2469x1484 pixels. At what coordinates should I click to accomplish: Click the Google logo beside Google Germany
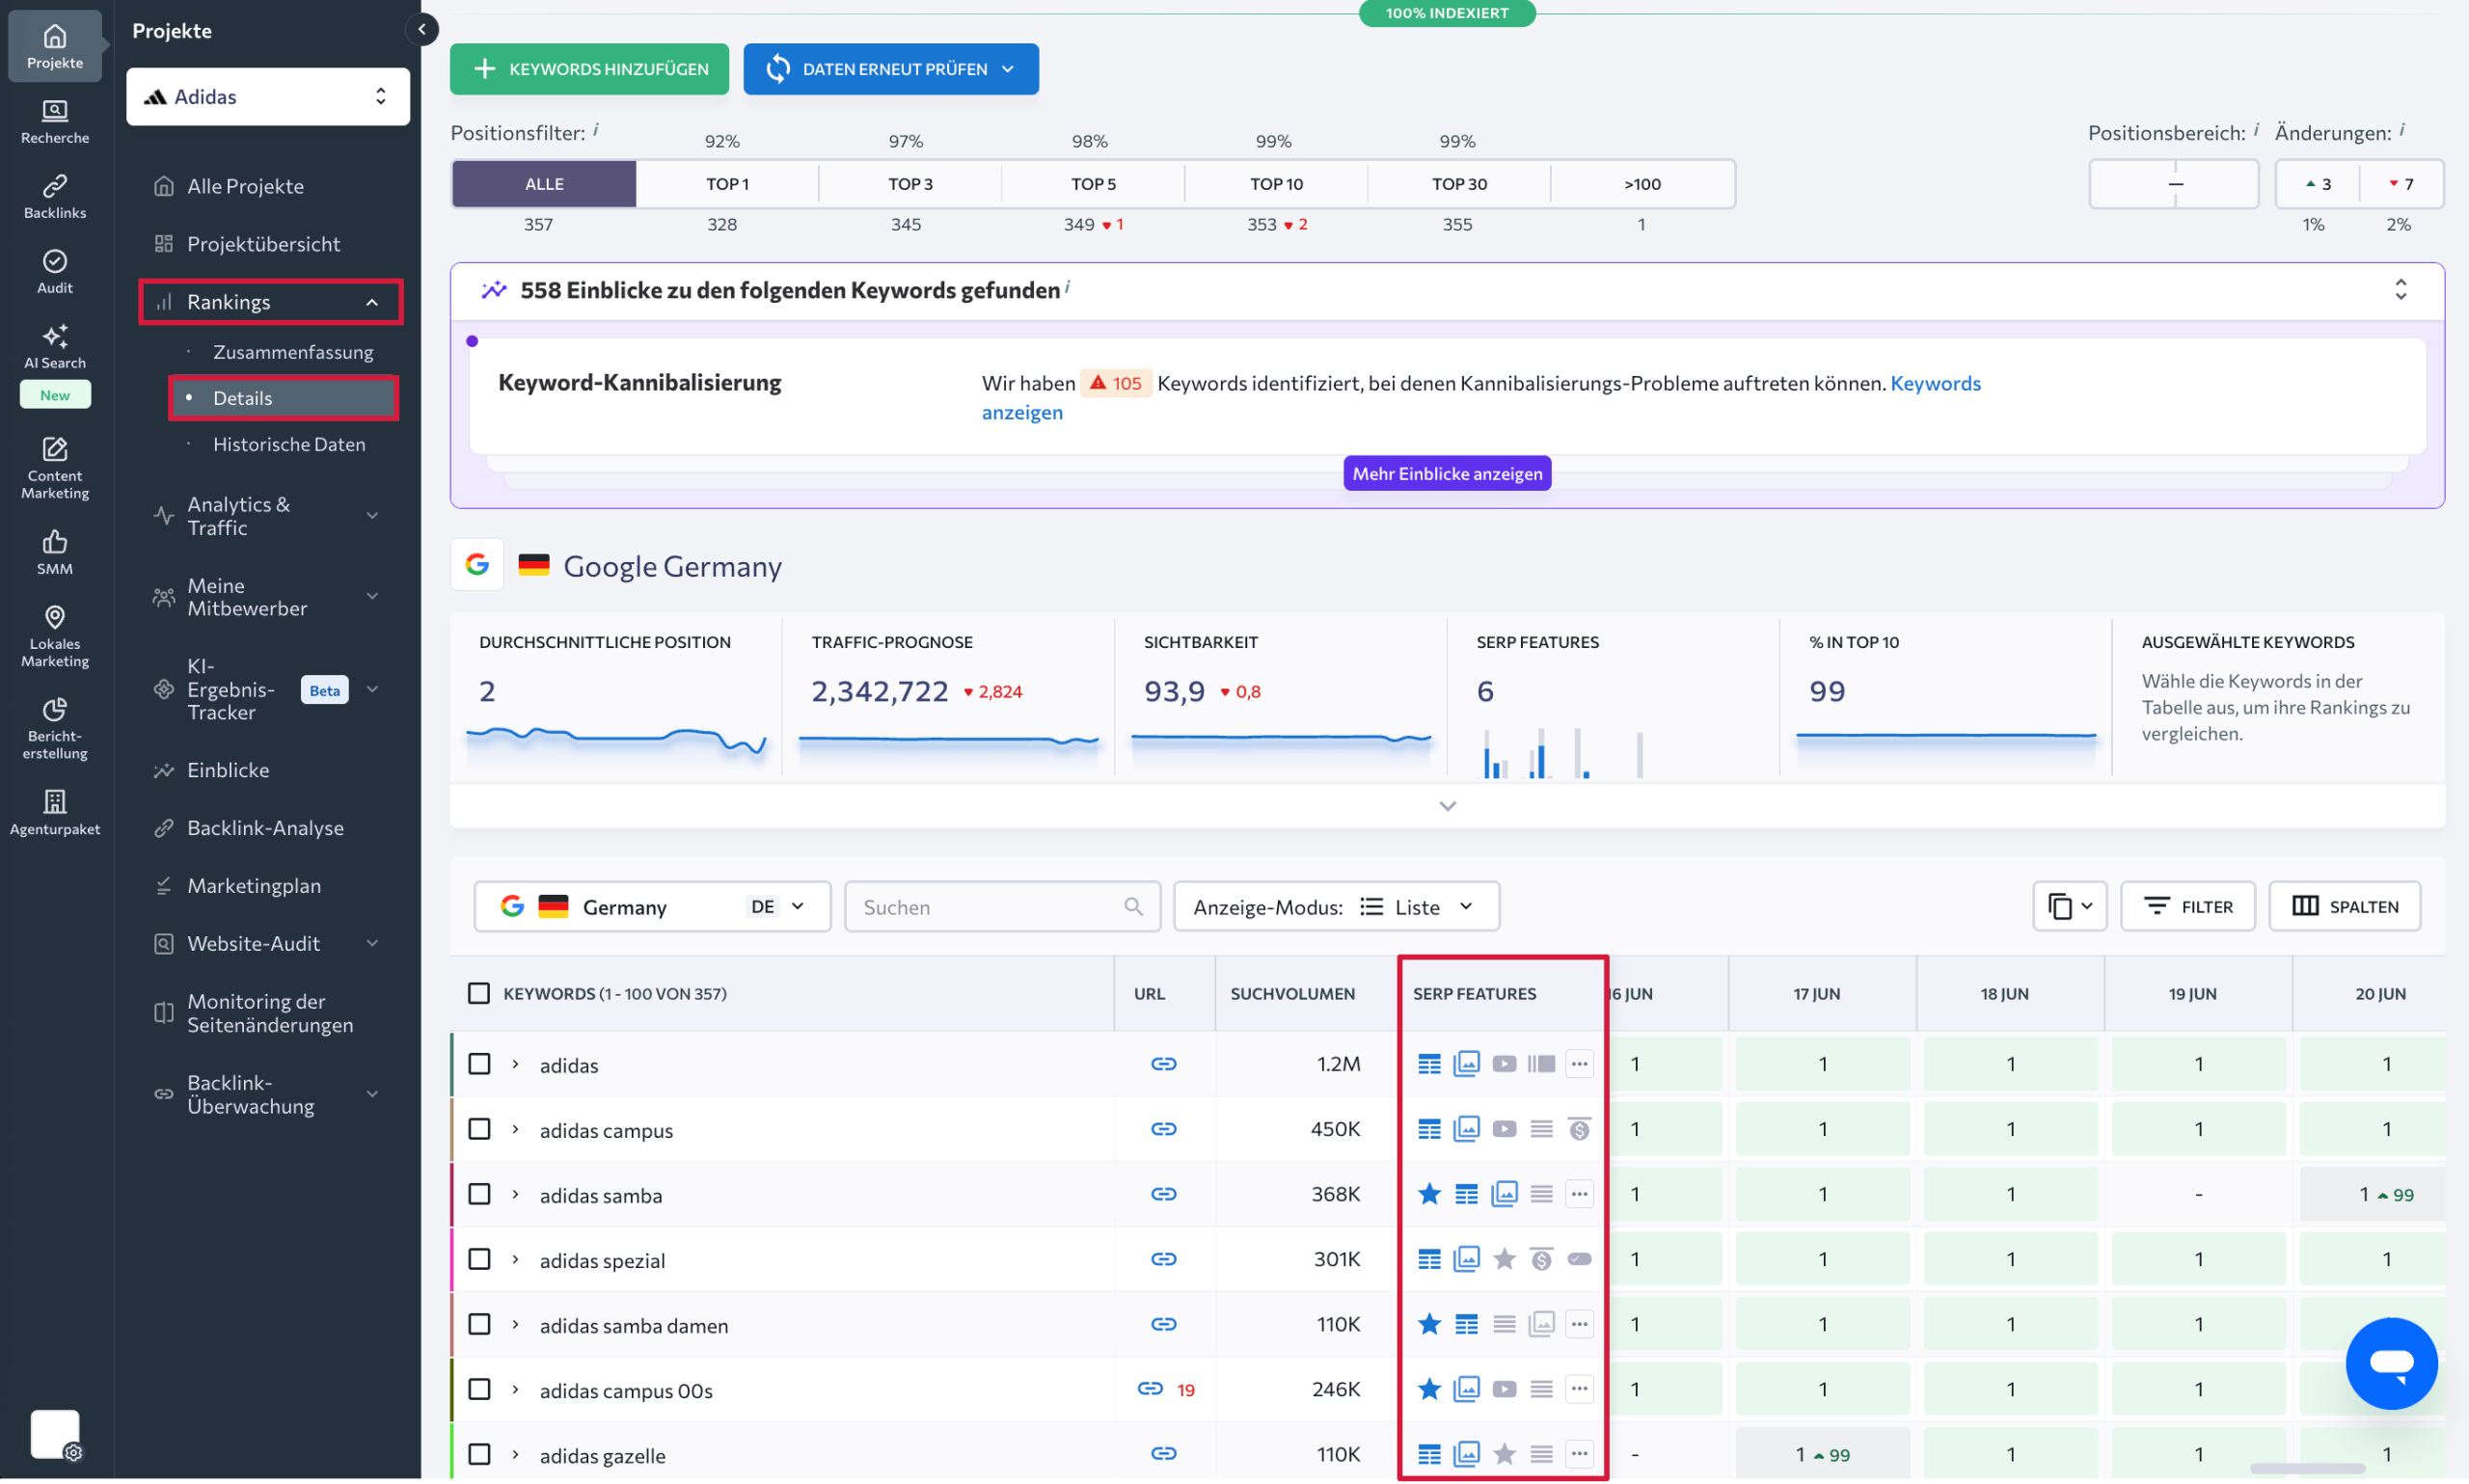click(477, 565)
